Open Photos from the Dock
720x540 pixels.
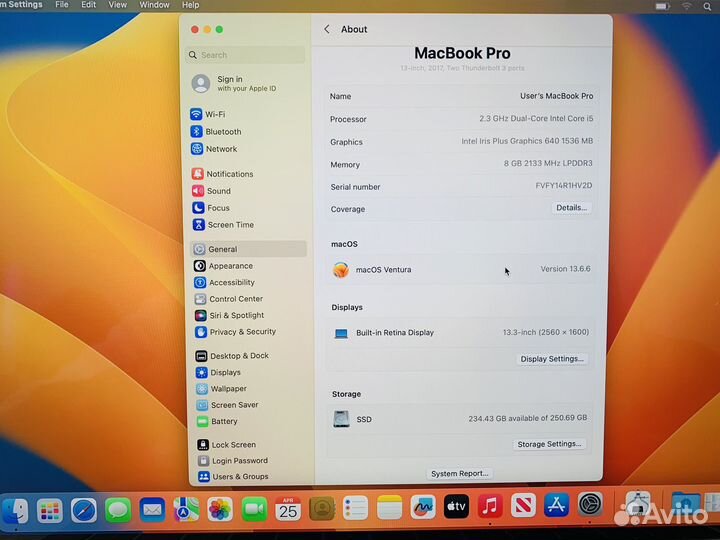pyautogui.click(x=220, y=510)
